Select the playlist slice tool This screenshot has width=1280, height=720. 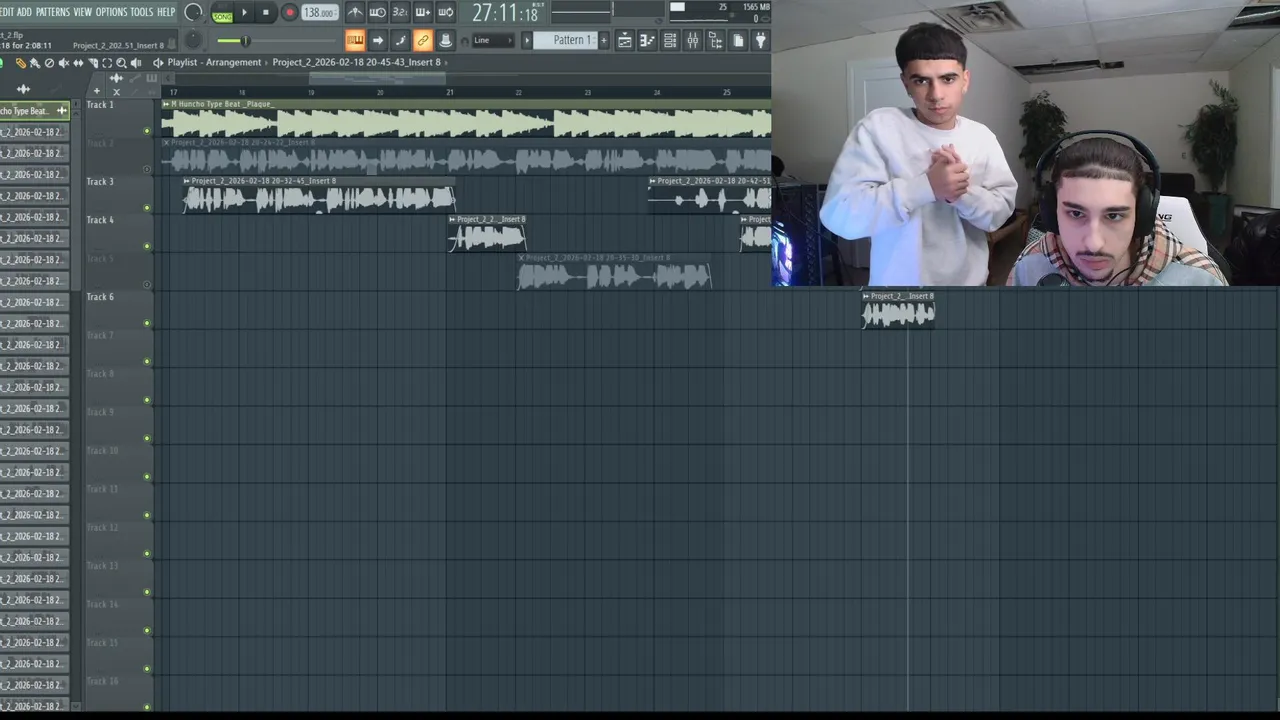(93, 63)
